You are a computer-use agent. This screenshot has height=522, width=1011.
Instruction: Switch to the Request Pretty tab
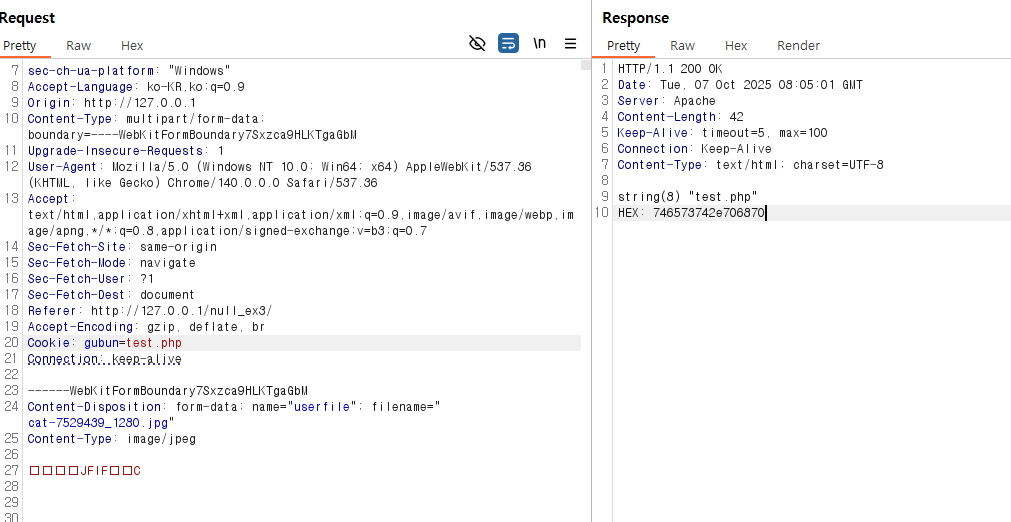[19, 45]
